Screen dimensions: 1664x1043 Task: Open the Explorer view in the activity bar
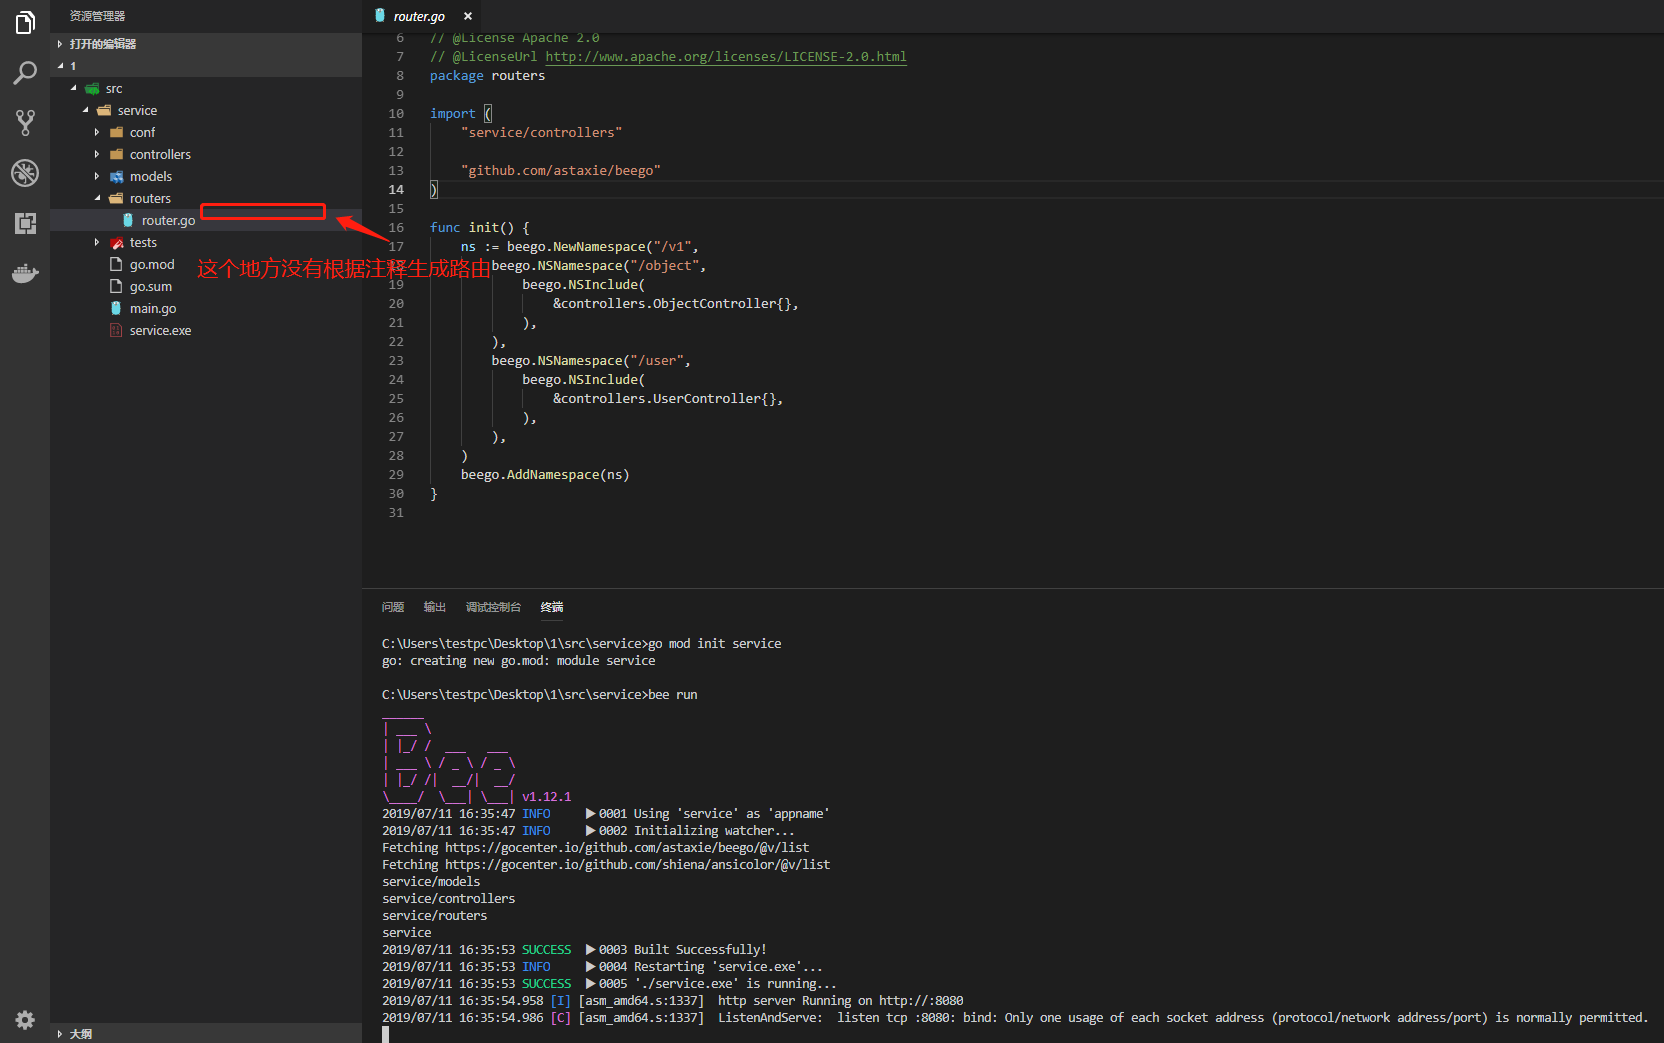pyautogui.click(x=24, y=22)
